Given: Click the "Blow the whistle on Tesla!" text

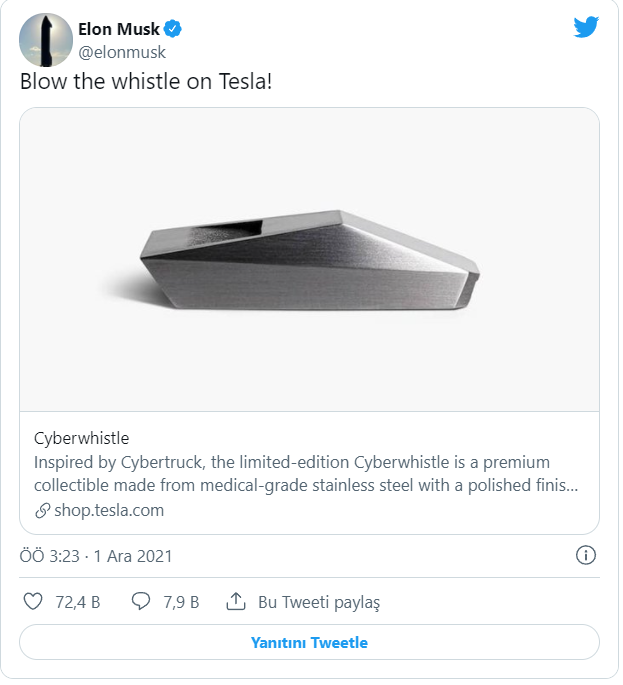Looking at the screenshot, I should pyautogui.click(x=145, y=82).
